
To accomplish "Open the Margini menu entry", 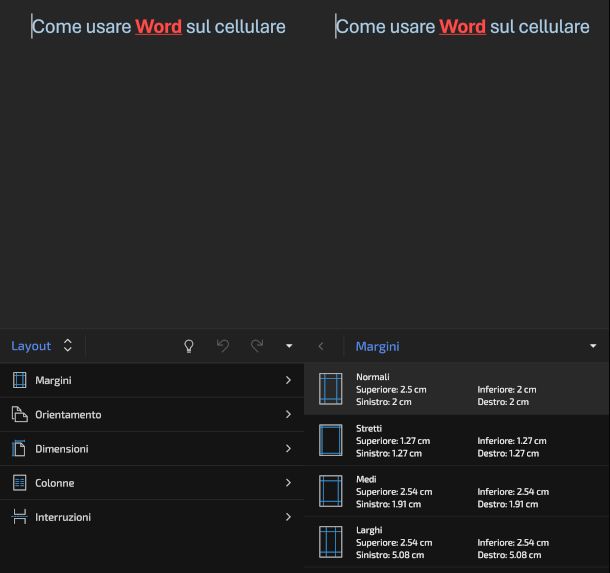I will coord(152,380).
